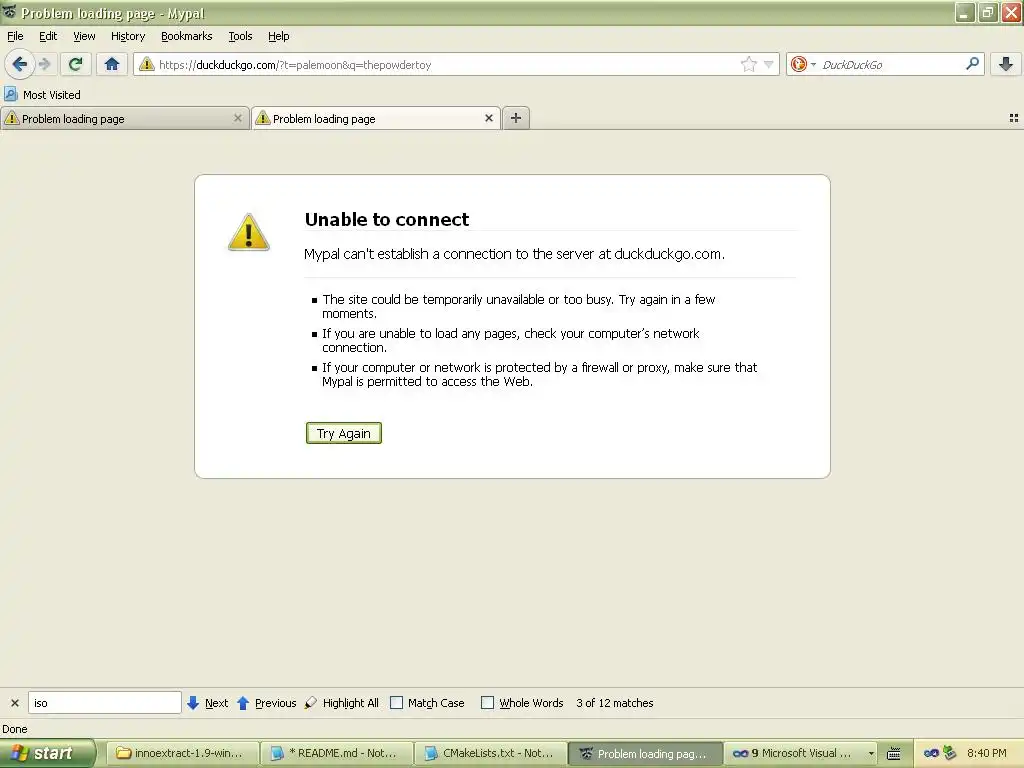
Task: Click the forward arrow navigation button
Action: tap(44, 64)
